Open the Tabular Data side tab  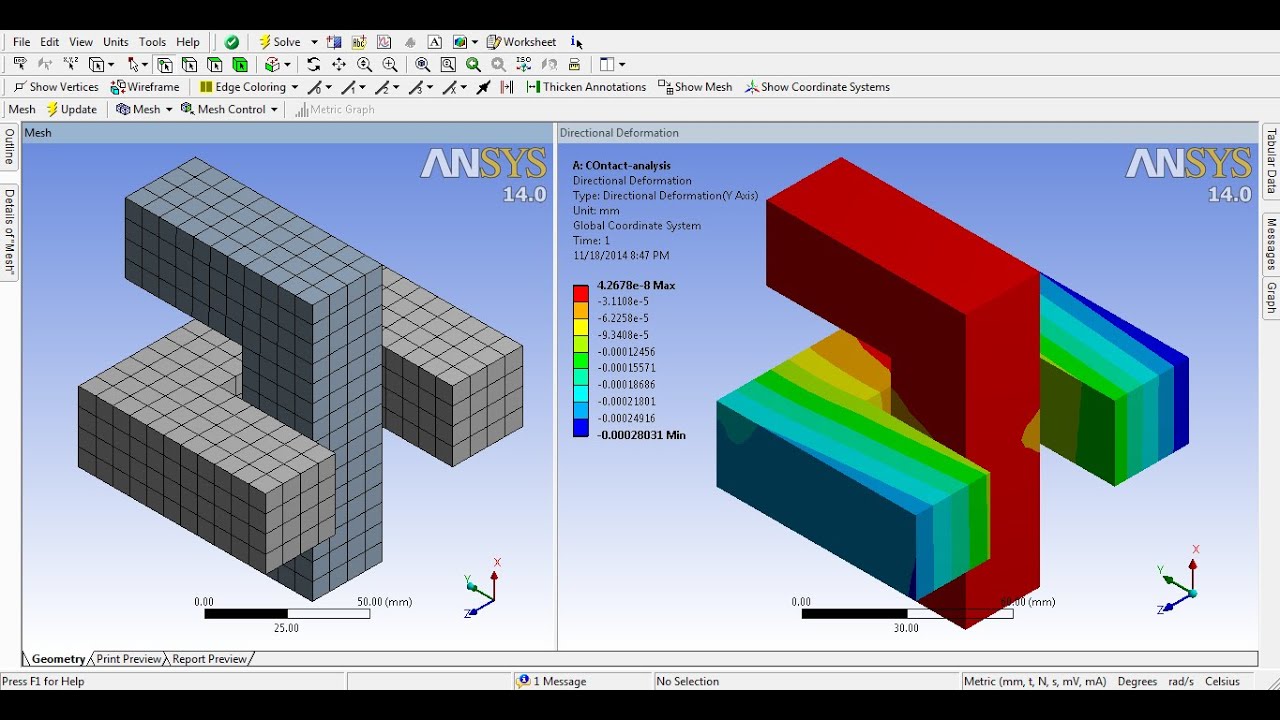[x=1271, y=160]
